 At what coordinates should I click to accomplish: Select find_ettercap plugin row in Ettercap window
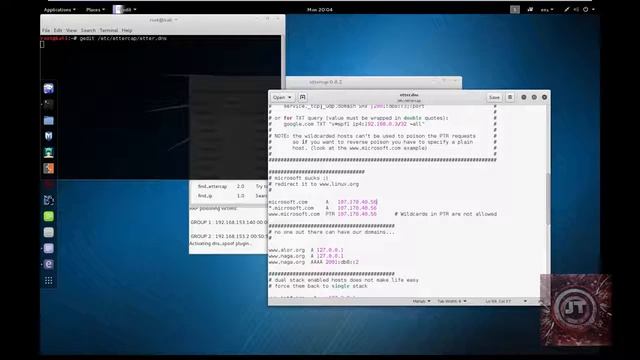click(x=229, y=187)
